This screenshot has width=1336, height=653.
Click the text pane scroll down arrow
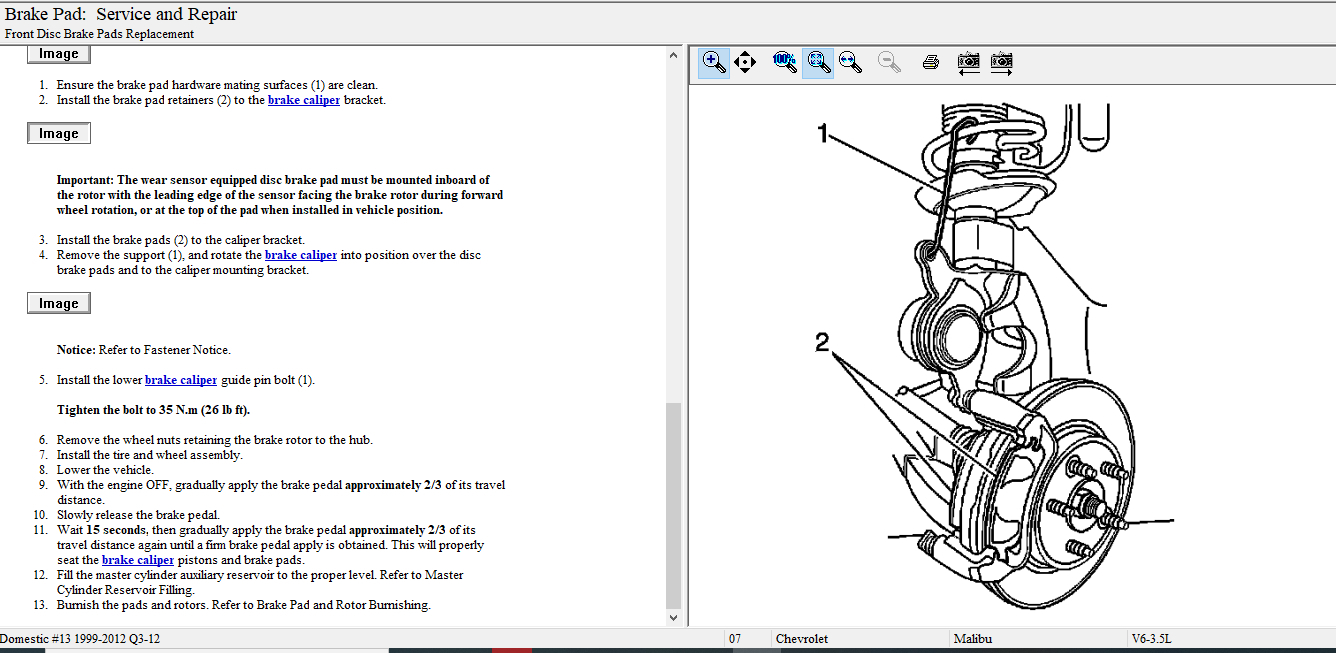tap(673, 618)
